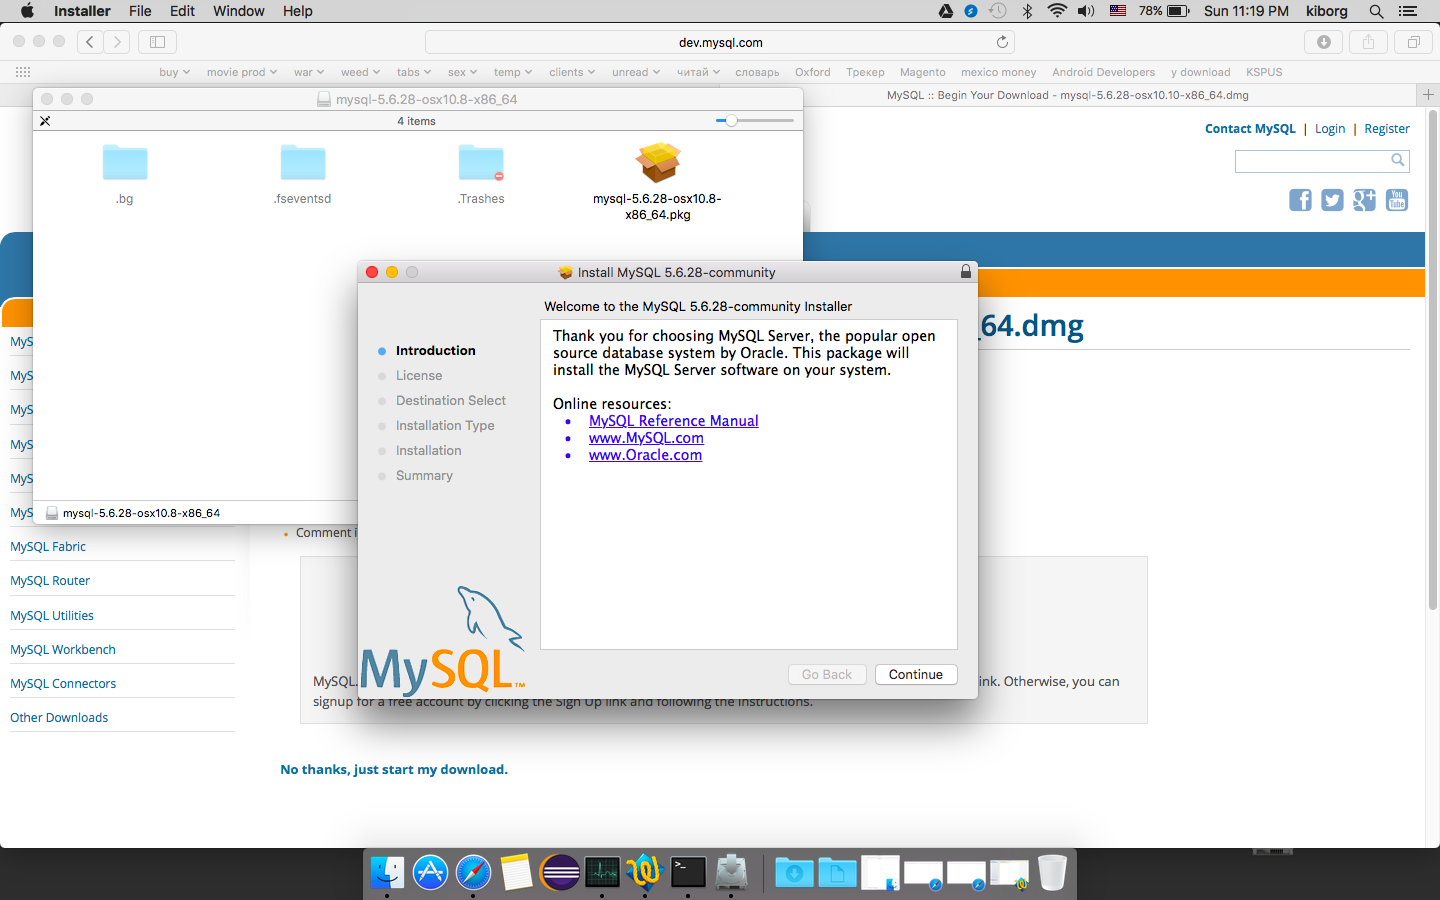
Task: Expand the war bookmarks folder
Action: [309, 72]
